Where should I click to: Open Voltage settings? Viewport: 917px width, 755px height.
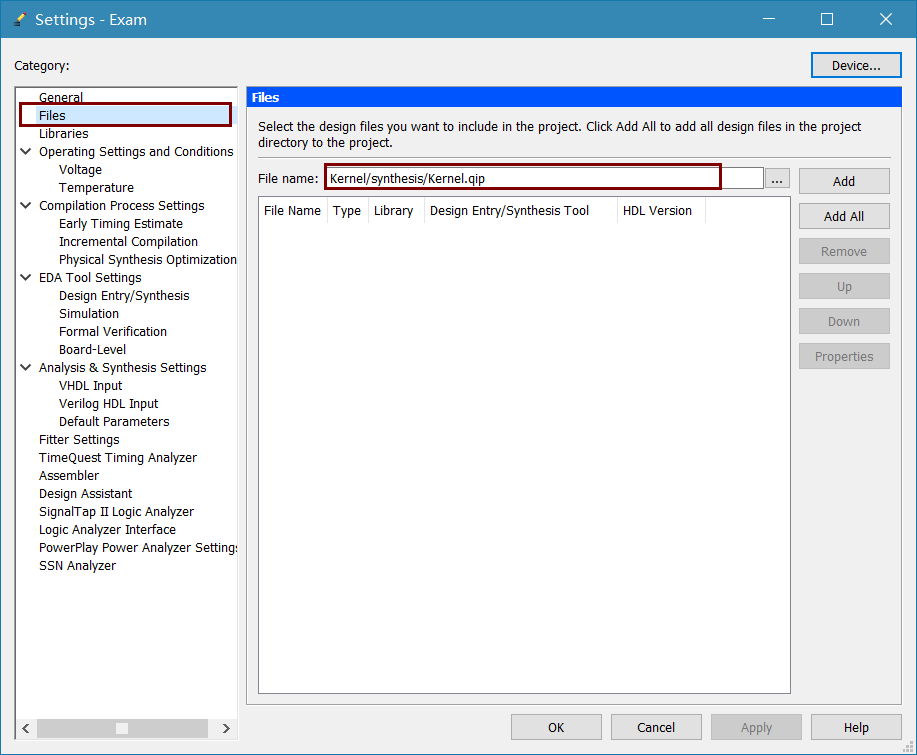pos(80,170)
